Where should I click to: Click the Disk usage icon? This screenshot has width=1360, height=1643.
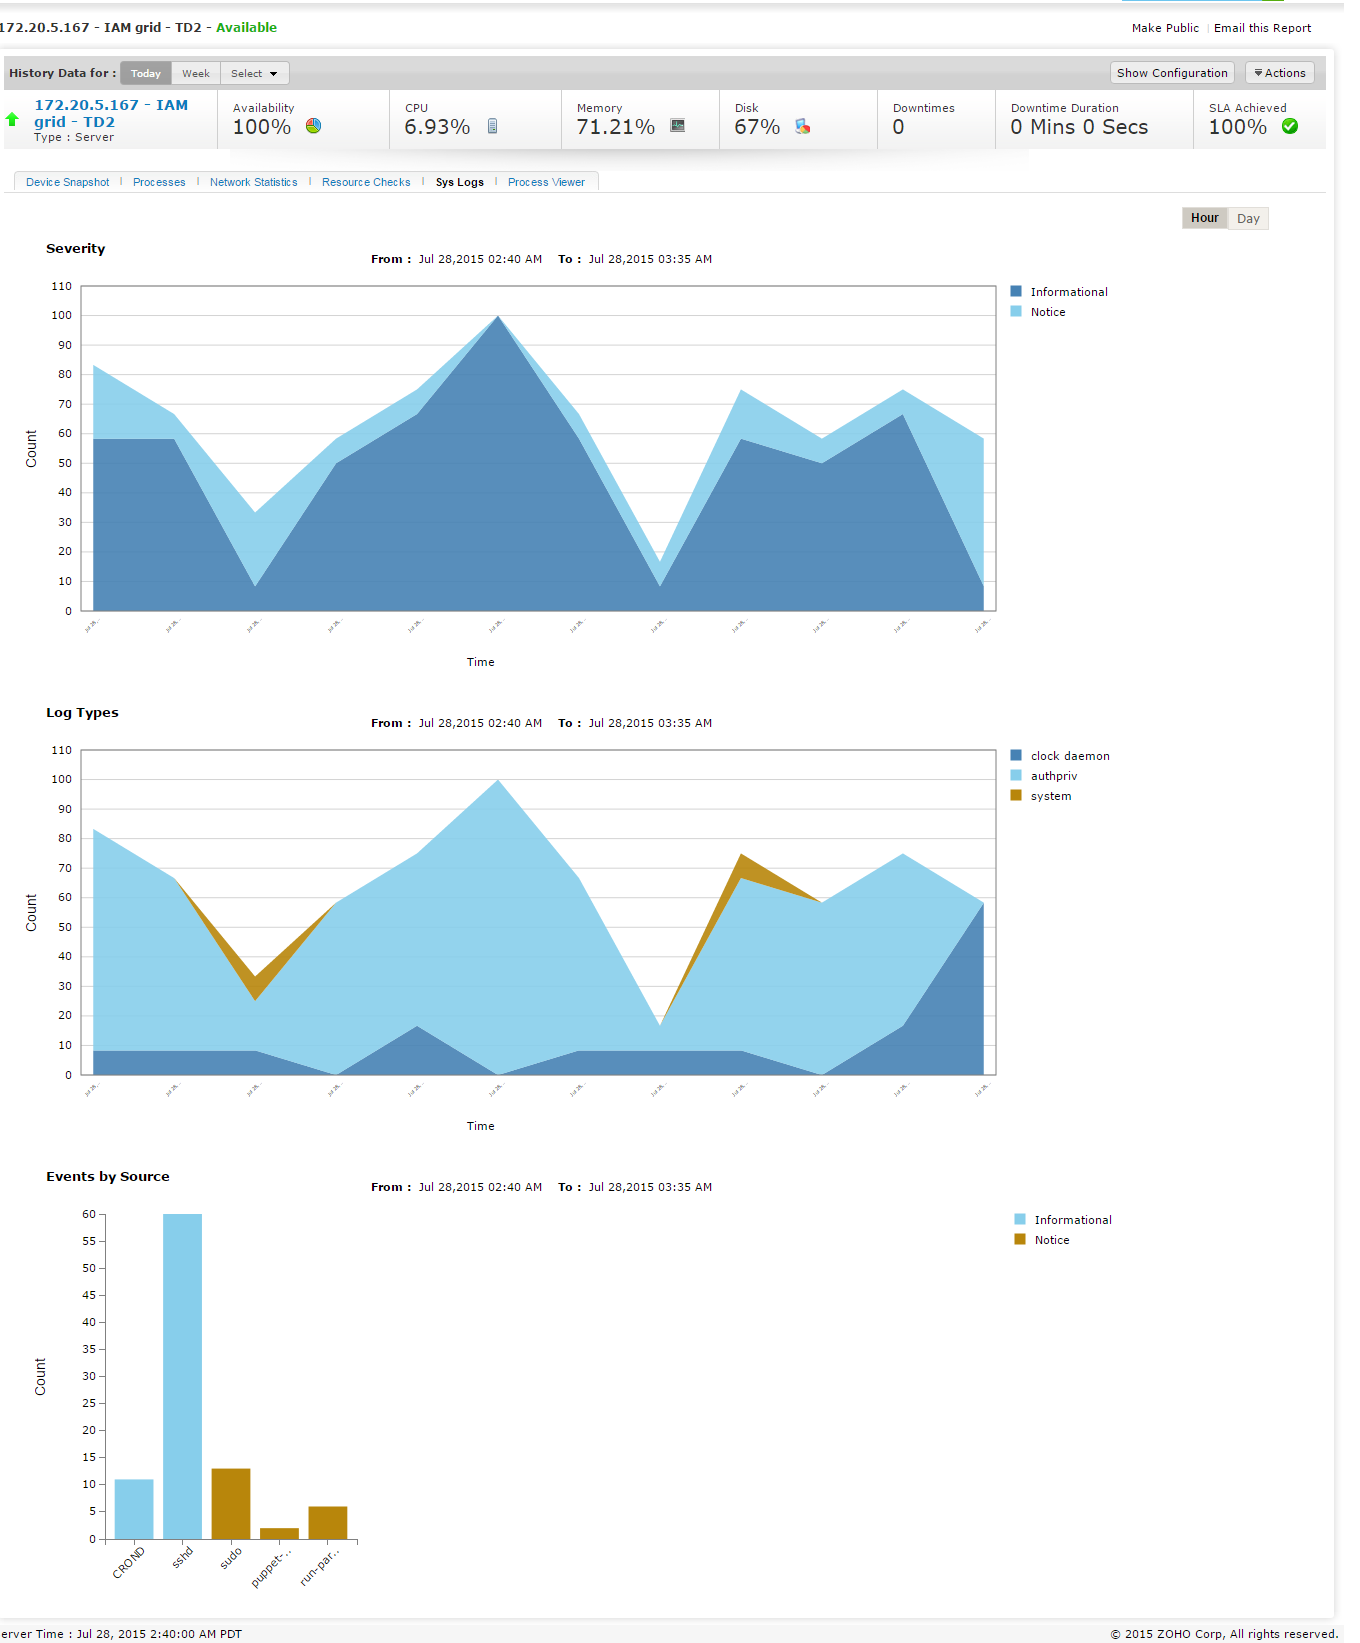(802, 126)
